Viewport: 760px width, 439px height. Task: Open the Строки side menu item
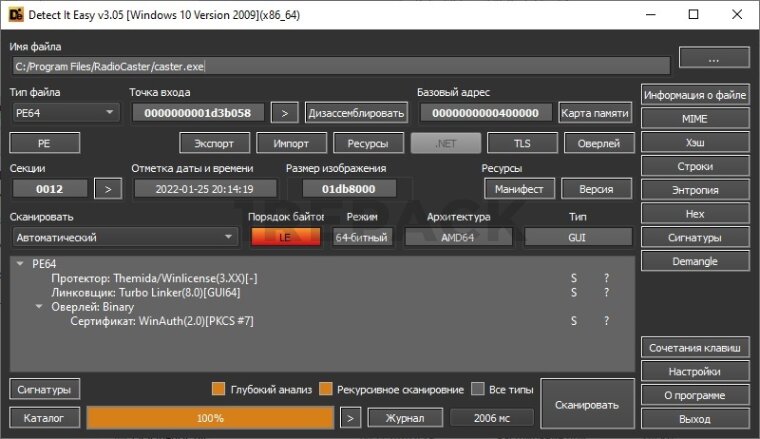coord(695,166)
